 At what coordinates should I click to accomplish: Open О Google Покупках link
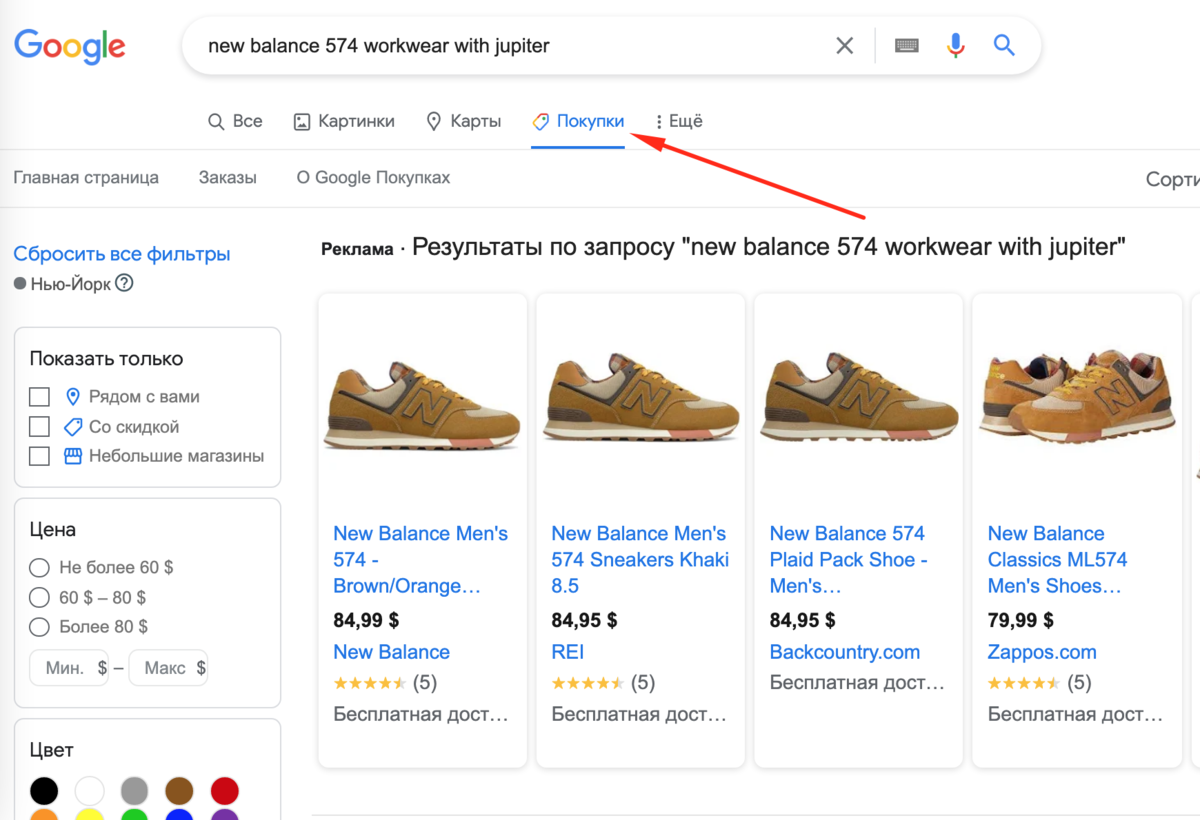[x=373, y=177]
